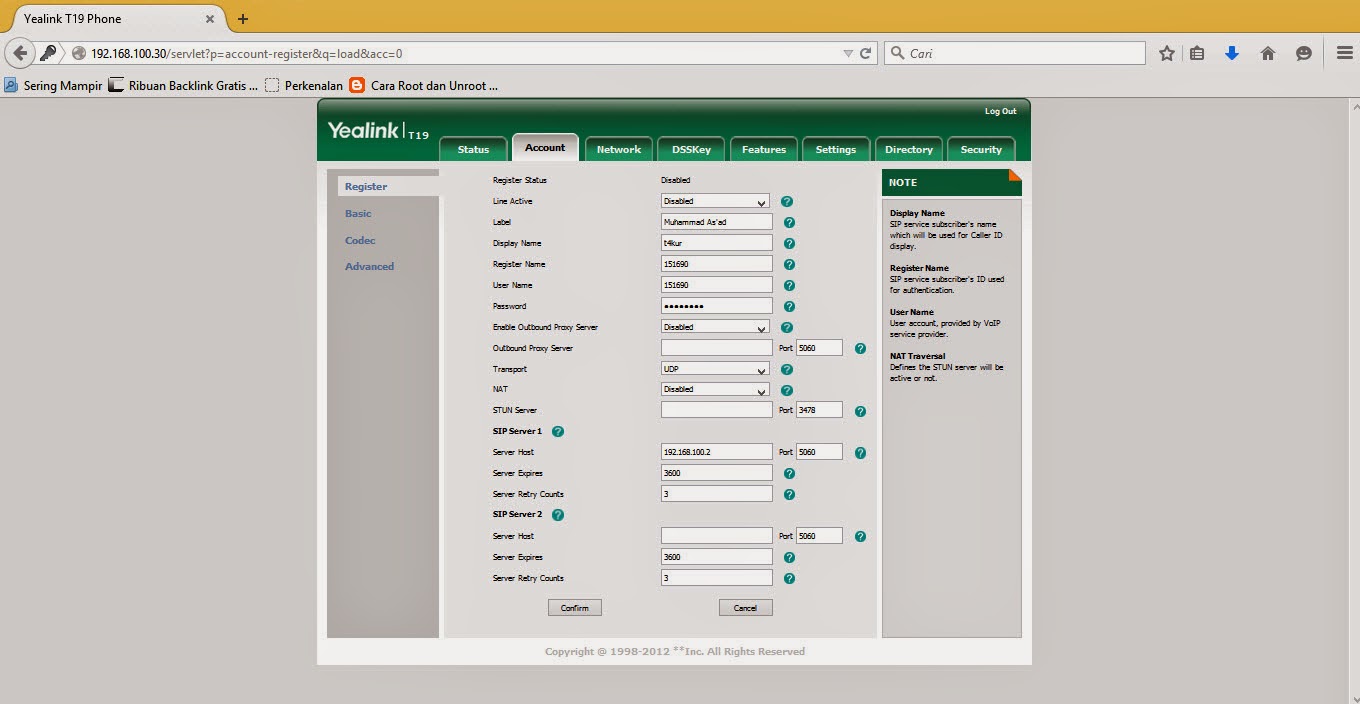The width and height of the screenshot is (1360, 704).
Task: Open the Settings tab
Action: [836, 149]
